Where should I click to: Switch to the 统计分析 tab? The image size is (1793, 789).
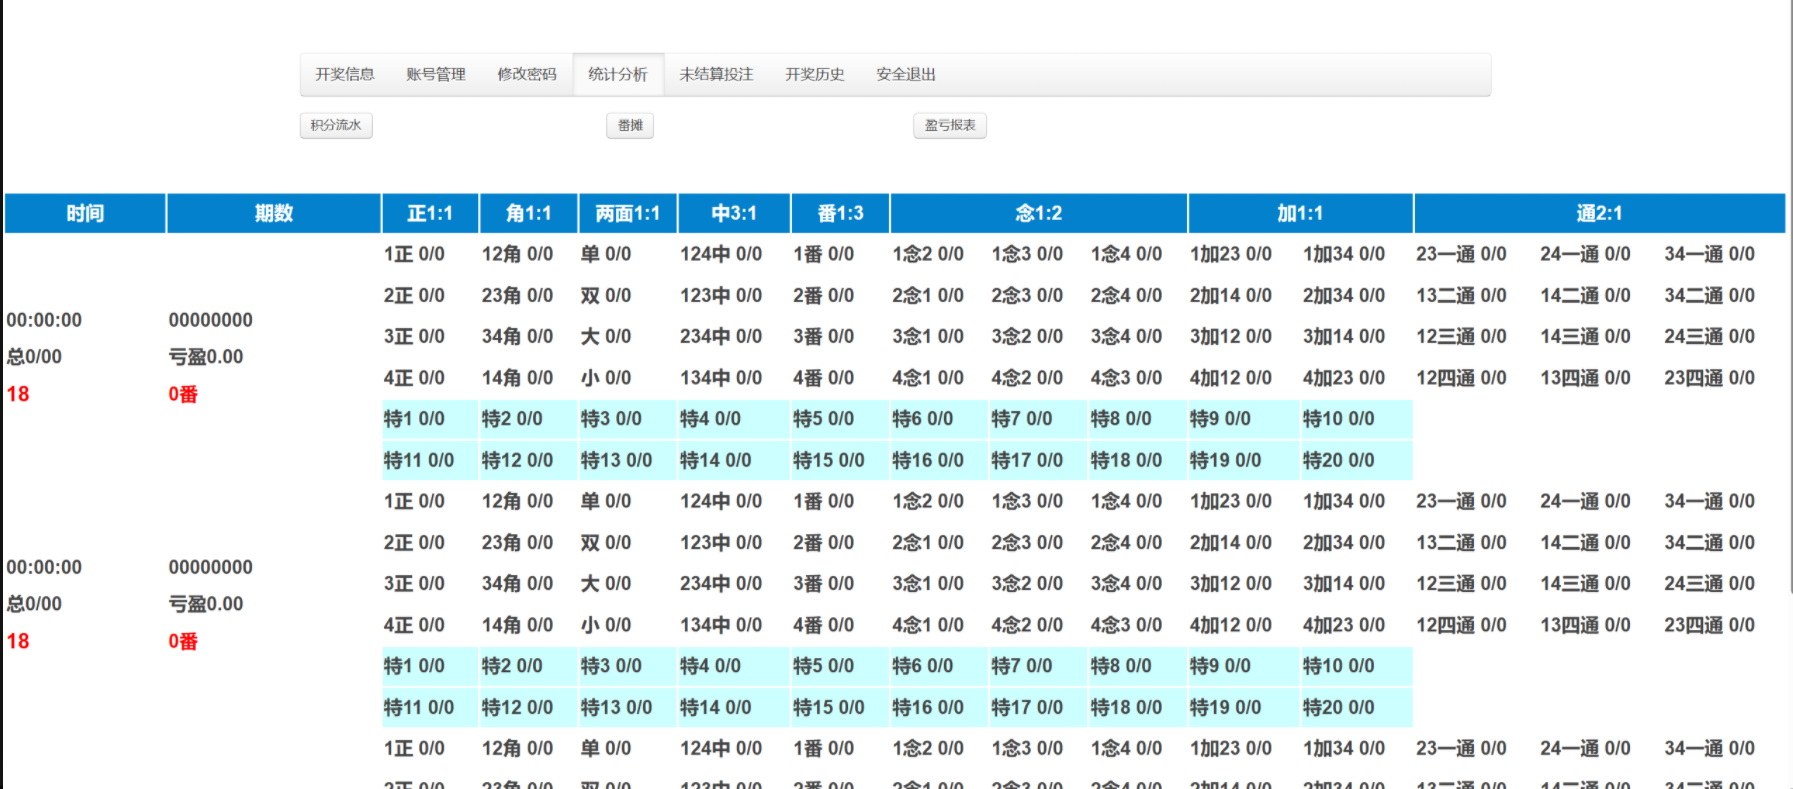tap(618, 74)
